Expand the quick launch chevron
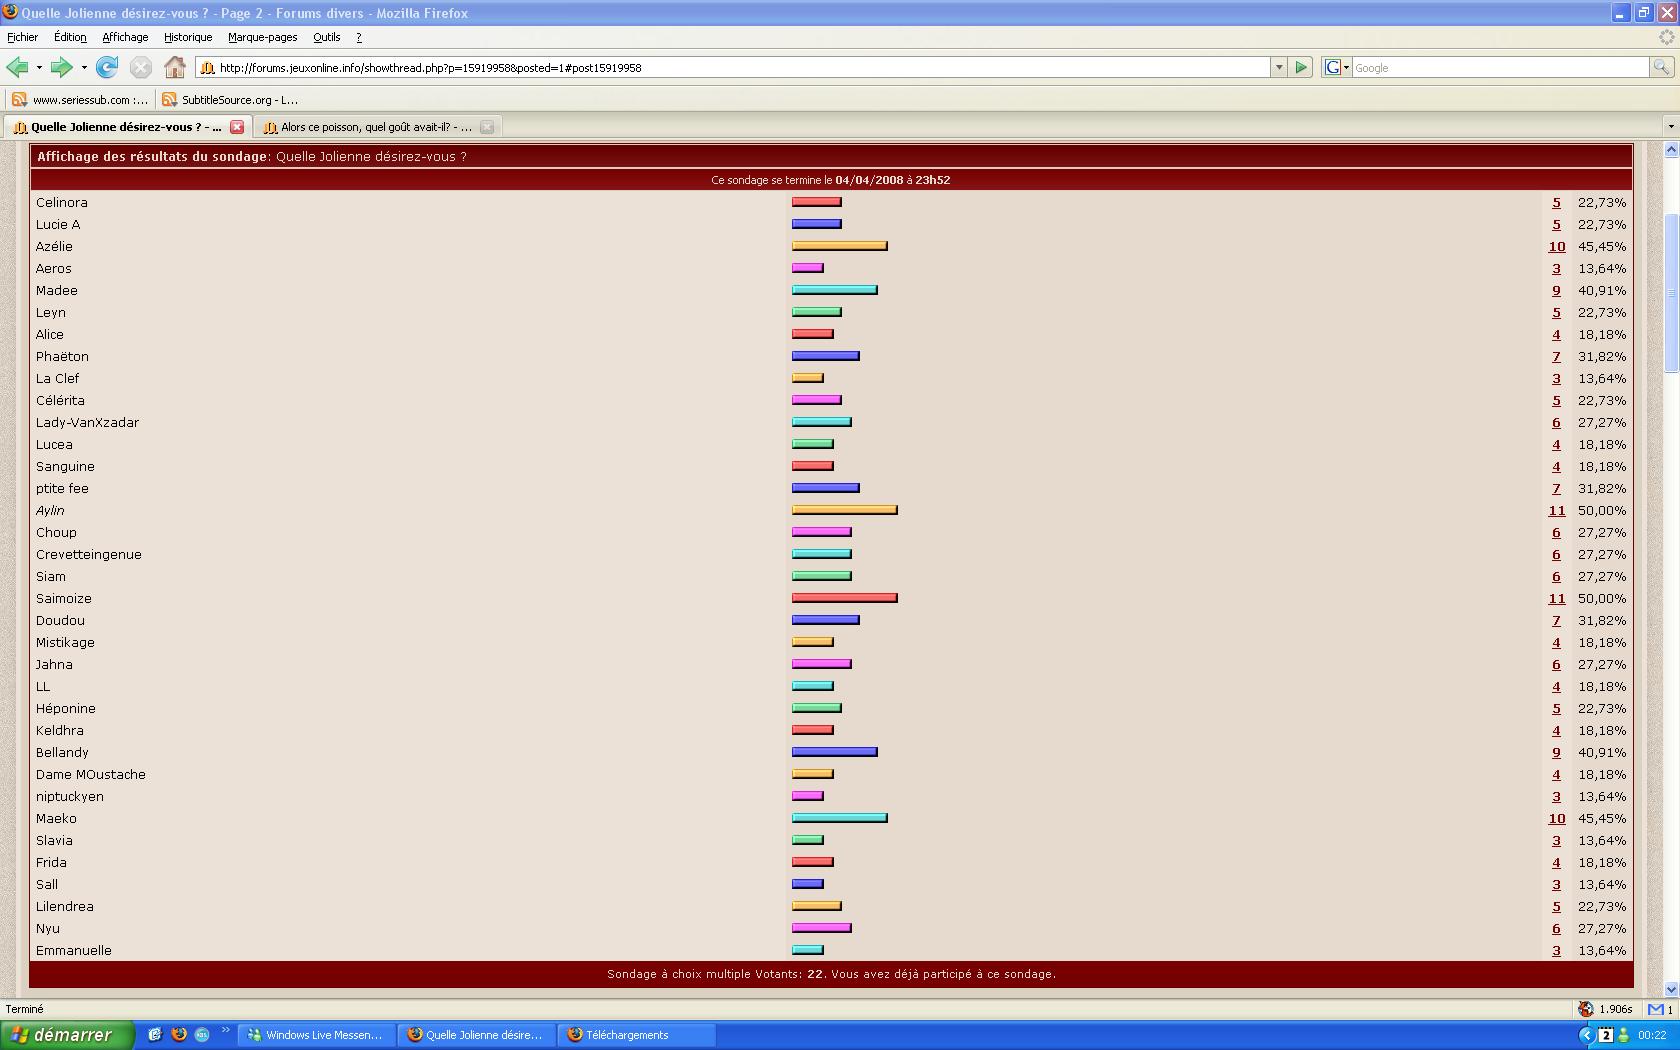Viewport: 1680px width, 1050px height. click(225, 1031)
